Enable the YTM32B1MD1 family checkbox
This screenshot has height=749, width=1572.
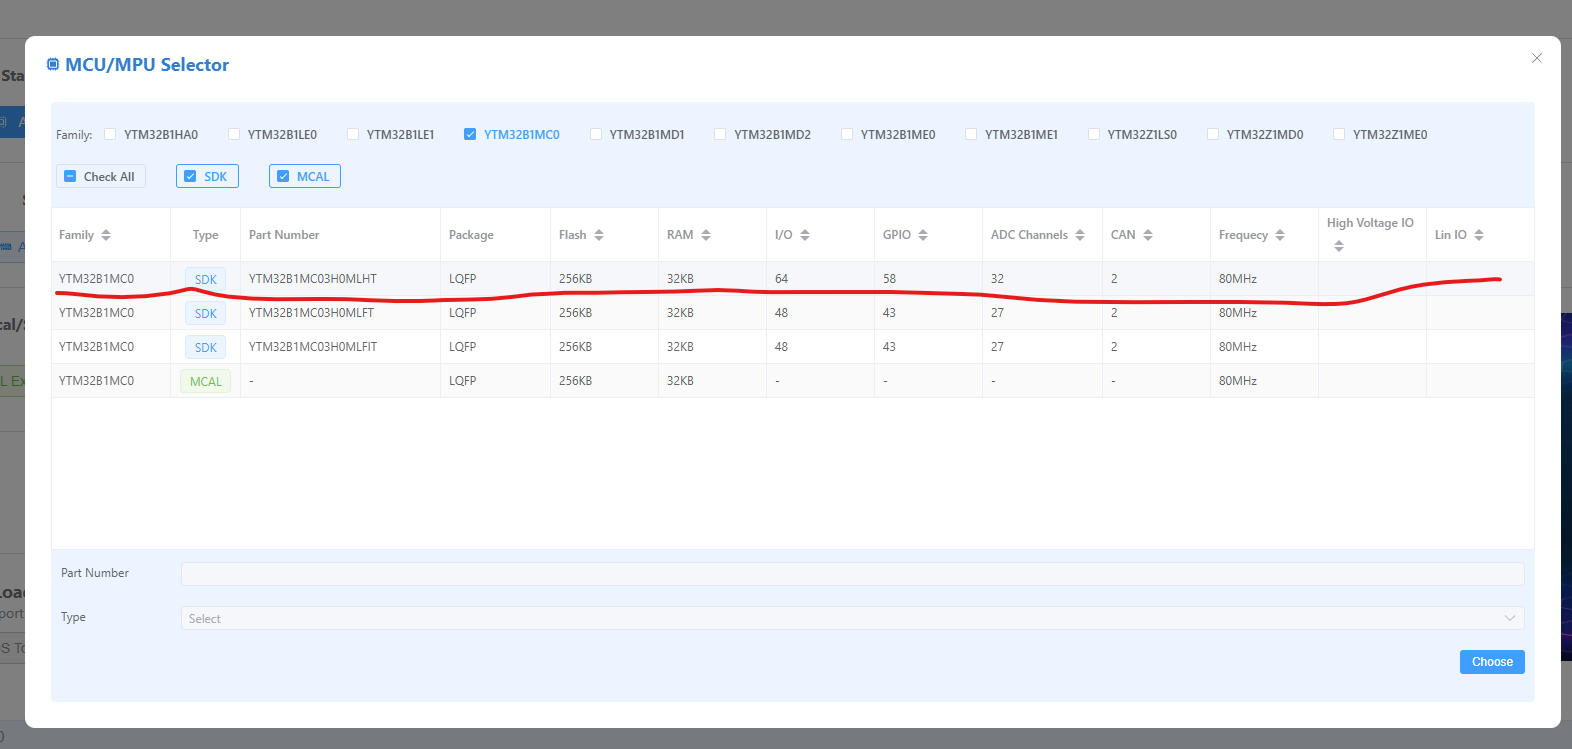596,134
